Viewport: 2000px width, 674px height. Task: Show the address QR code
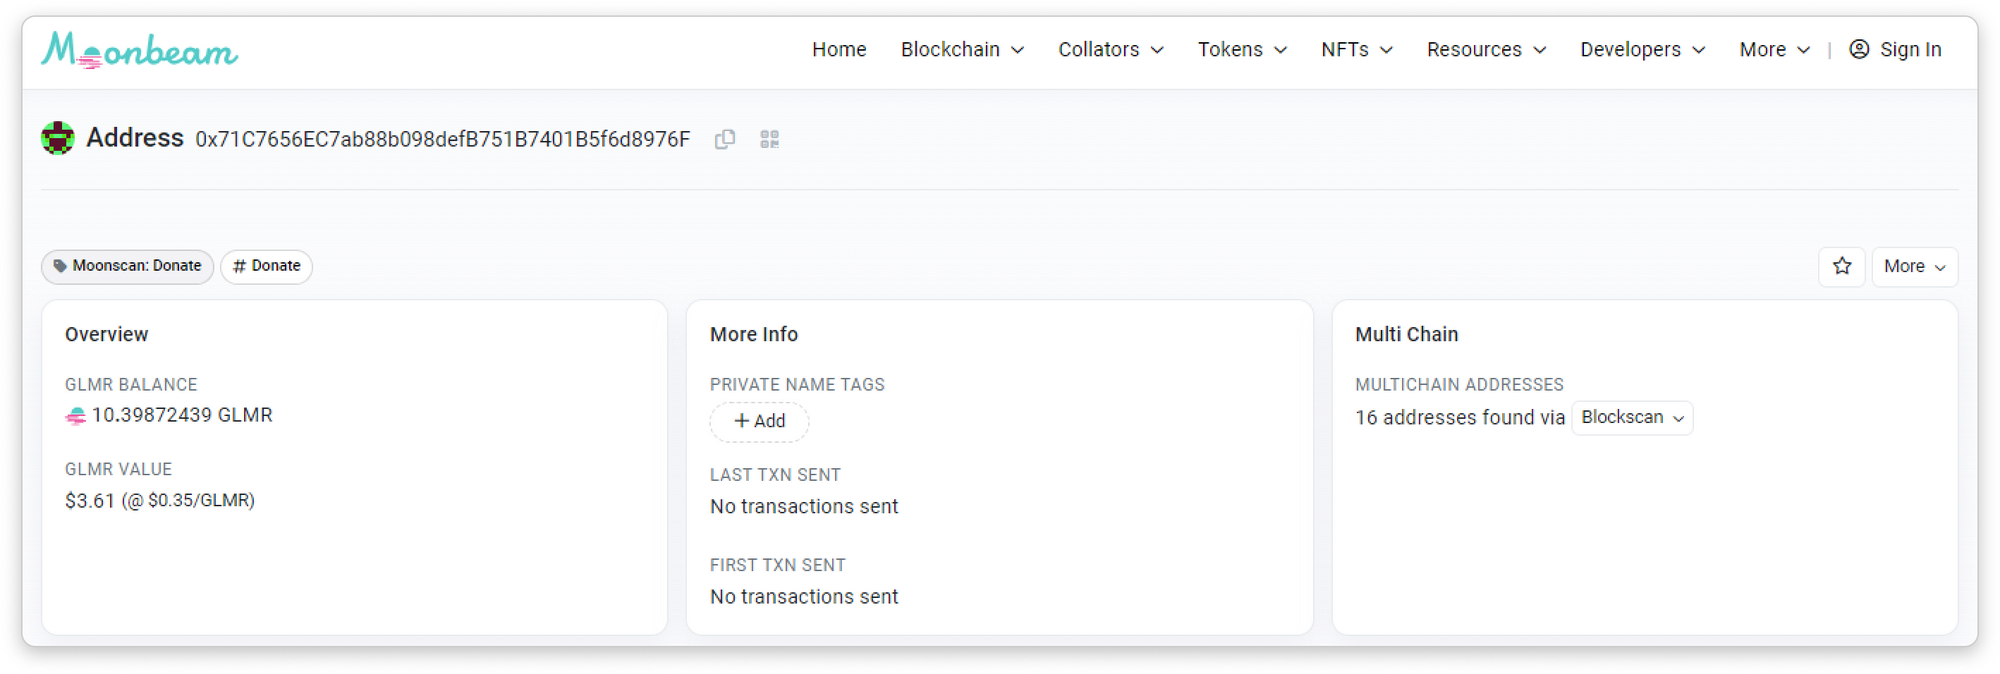point(769,139)
